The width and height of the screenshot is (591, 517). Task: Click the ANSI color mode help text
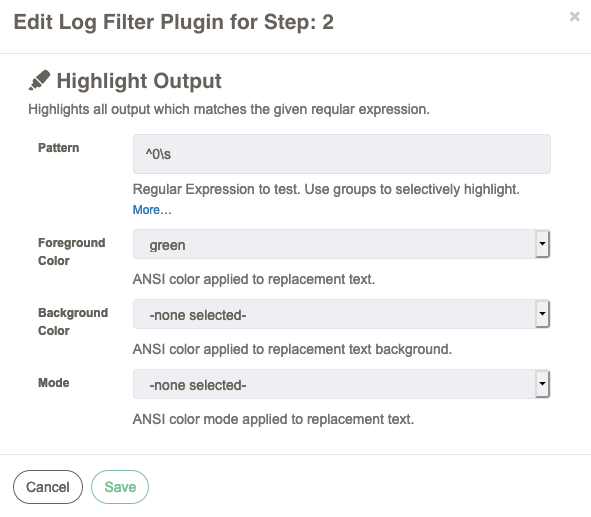[273, 419]
